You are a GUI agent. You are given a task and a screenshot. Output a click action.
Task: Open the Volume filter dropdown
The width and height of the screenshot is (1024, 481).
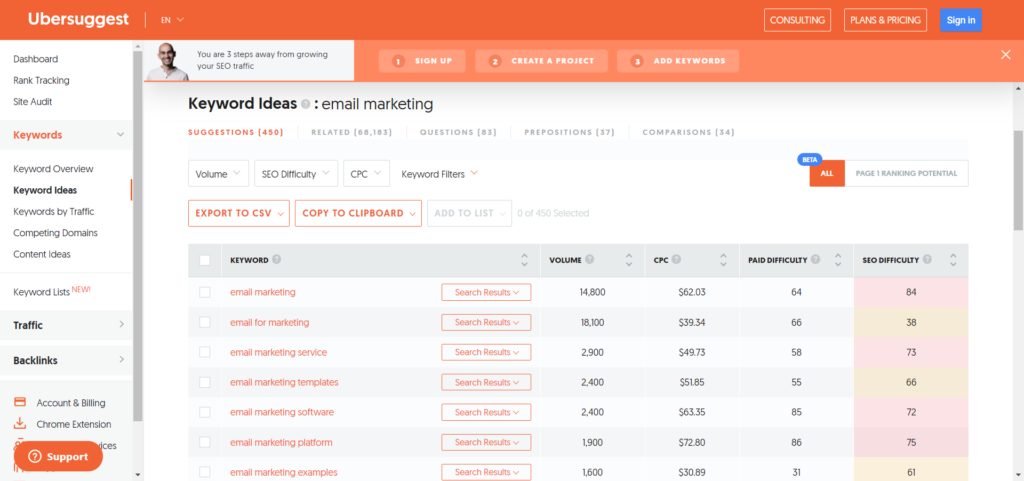(x=218, y=174)
